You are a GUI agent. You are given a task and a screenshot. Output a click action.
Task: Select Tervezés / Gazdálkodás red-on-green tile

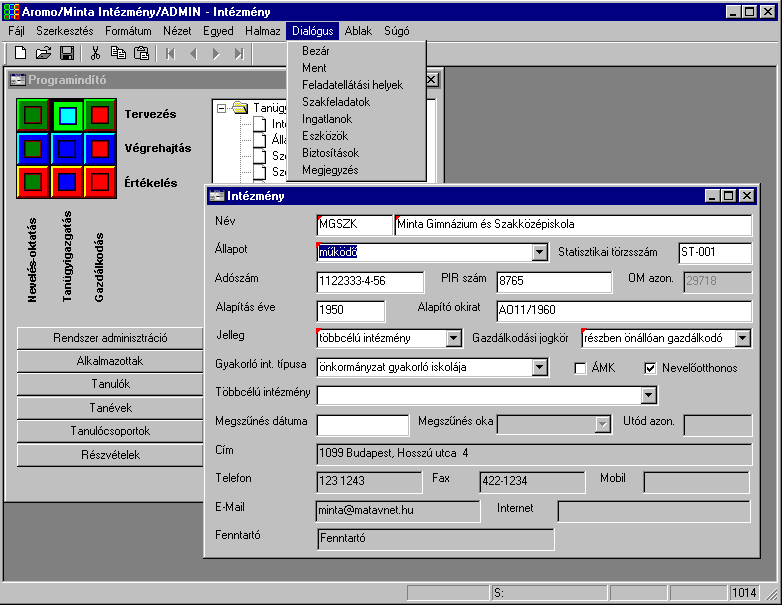pos(100,115)
